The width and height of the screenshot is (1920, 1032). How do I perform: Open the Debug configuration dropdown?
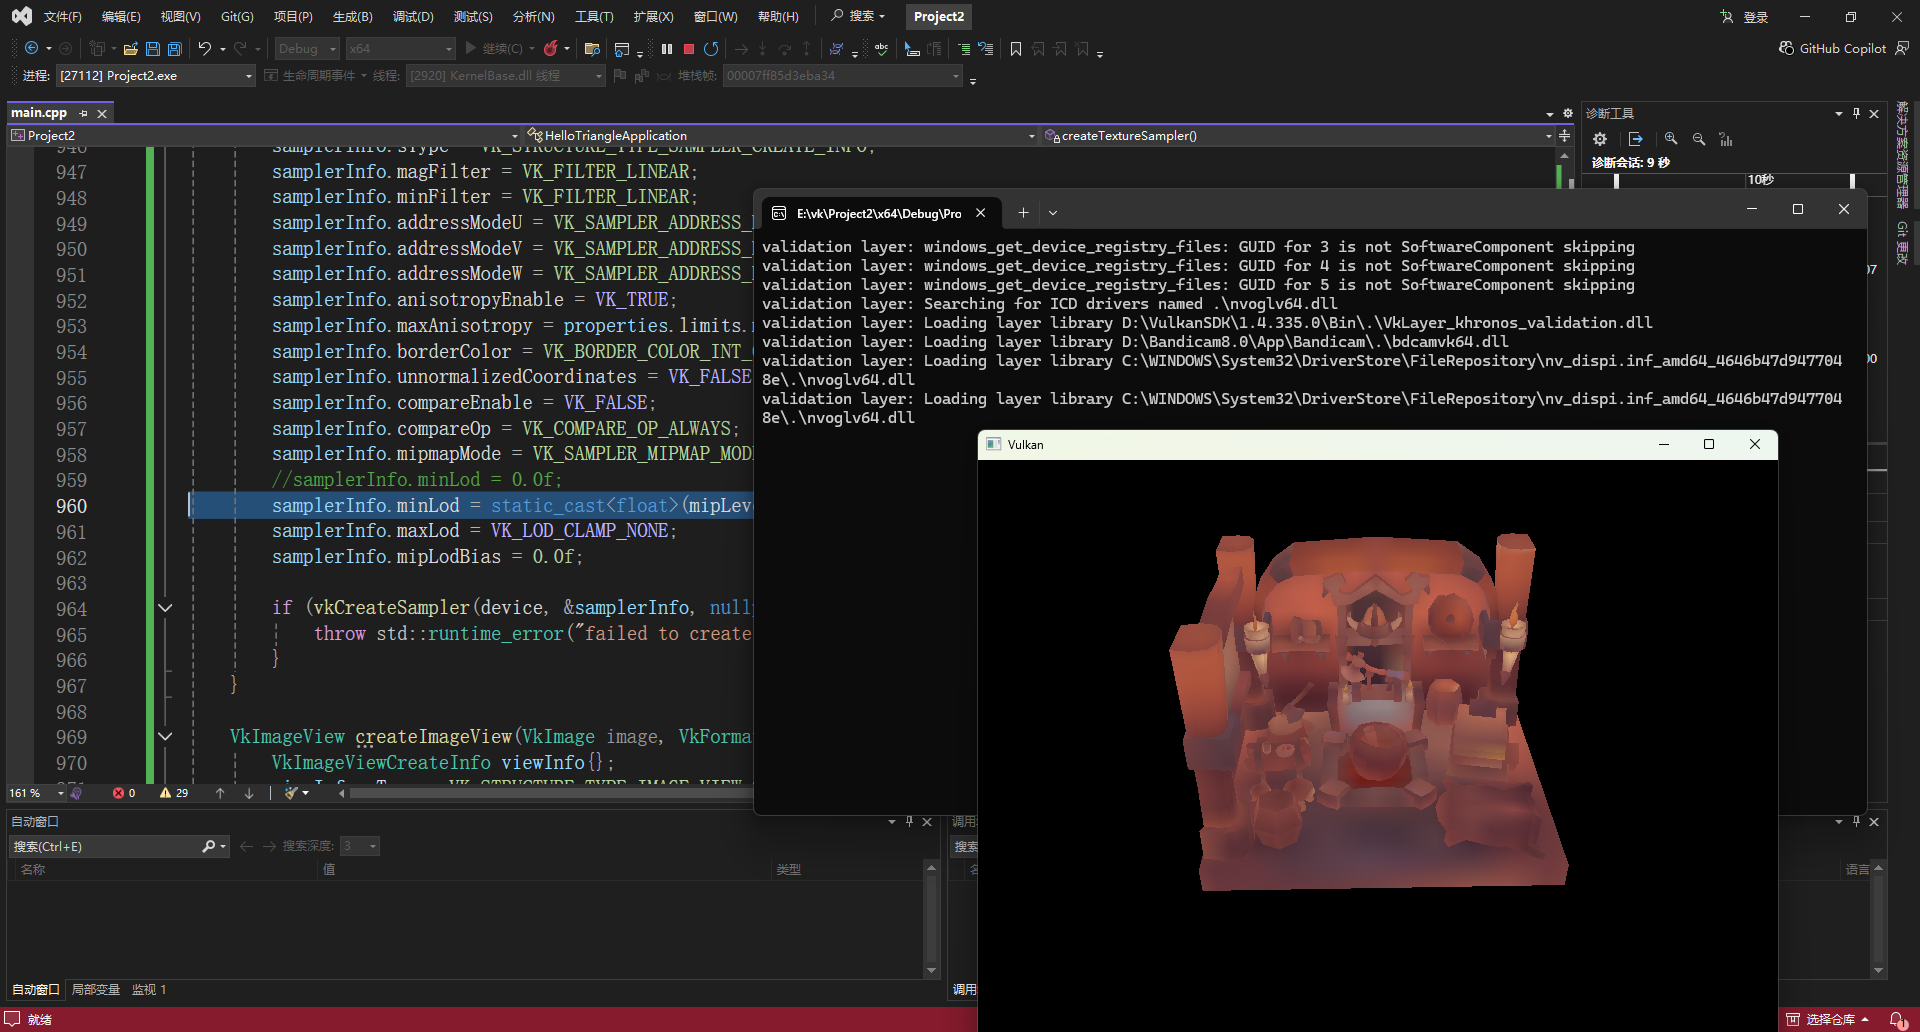(308, 48)
